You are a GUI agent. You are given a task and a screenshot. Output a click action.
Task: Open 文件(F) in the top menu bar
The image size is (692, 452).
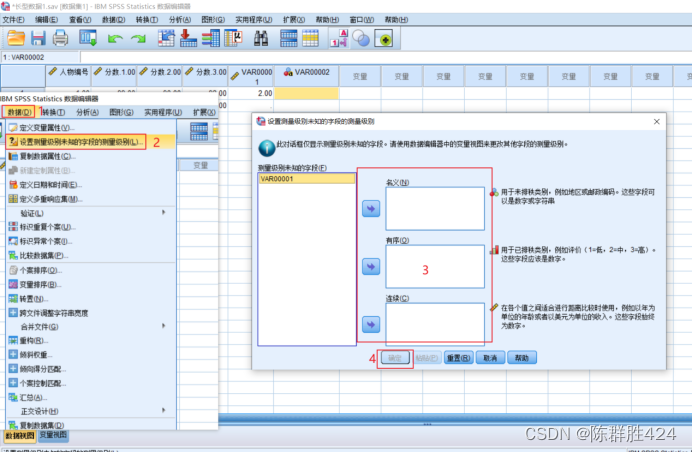coord(13,20)
